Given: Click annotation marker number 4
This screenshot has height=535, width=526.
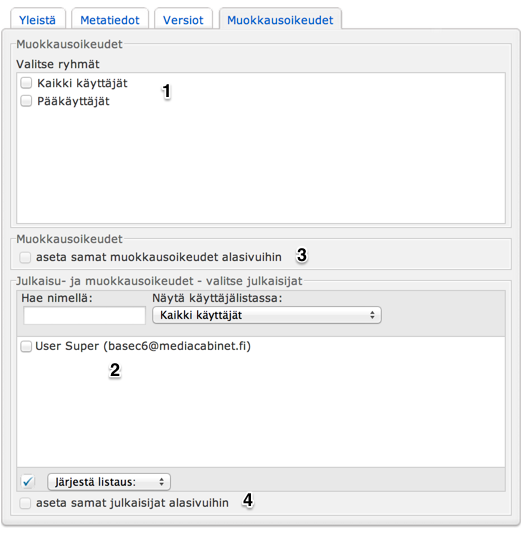Looking at the screenshot, I should pyautogui.click(x=248, y=500).
